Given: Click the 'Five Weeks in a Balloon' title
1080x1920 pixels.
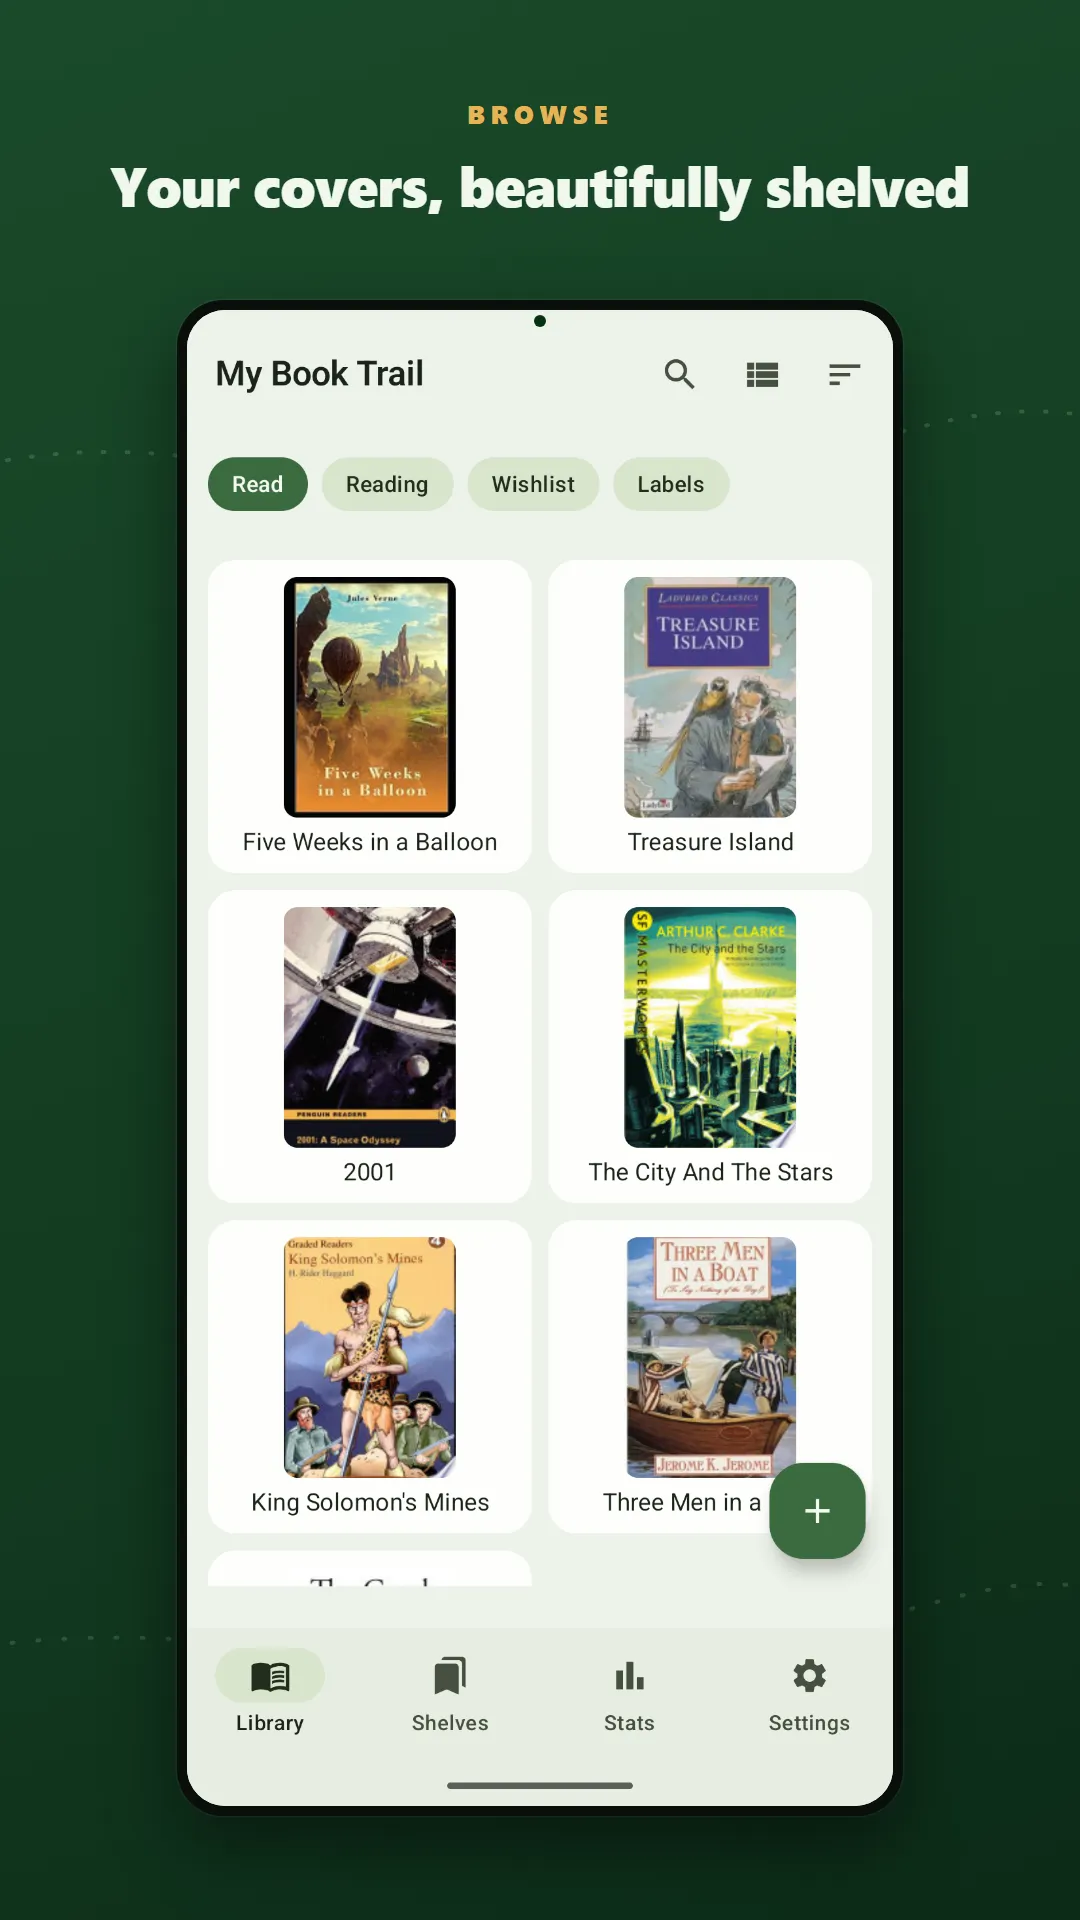Looking at the screenshot, I should (x=370, y=842).
